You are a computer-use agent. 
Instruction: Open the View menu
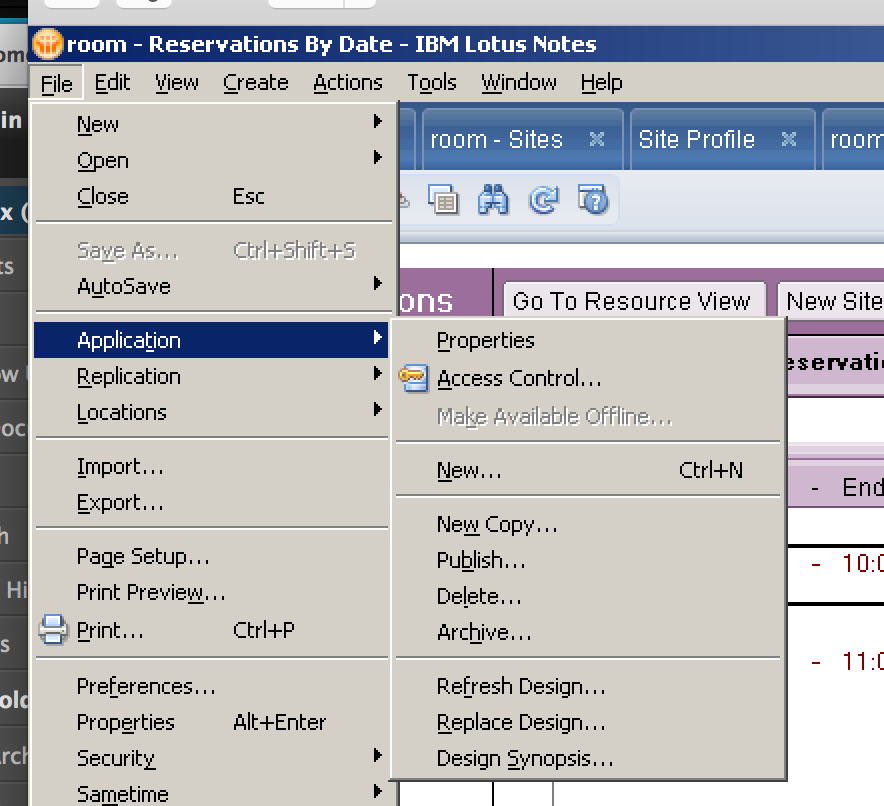click(176, 83)
